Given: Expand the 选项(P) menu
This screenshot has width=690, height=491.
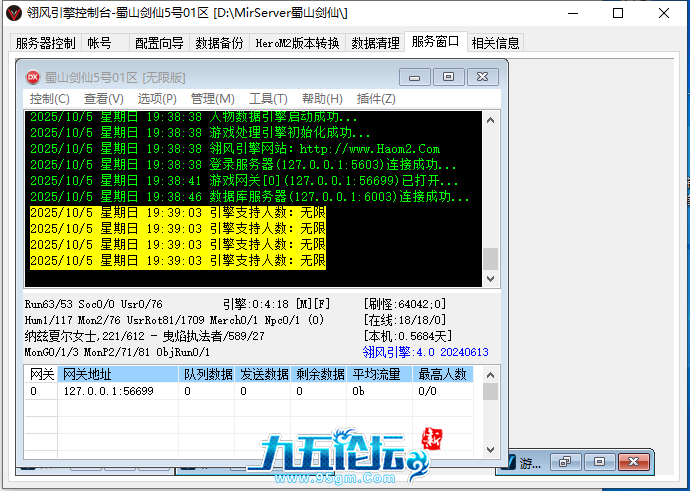Looking at the screenshot, I should pyautogui.click(x=157, y=99).
